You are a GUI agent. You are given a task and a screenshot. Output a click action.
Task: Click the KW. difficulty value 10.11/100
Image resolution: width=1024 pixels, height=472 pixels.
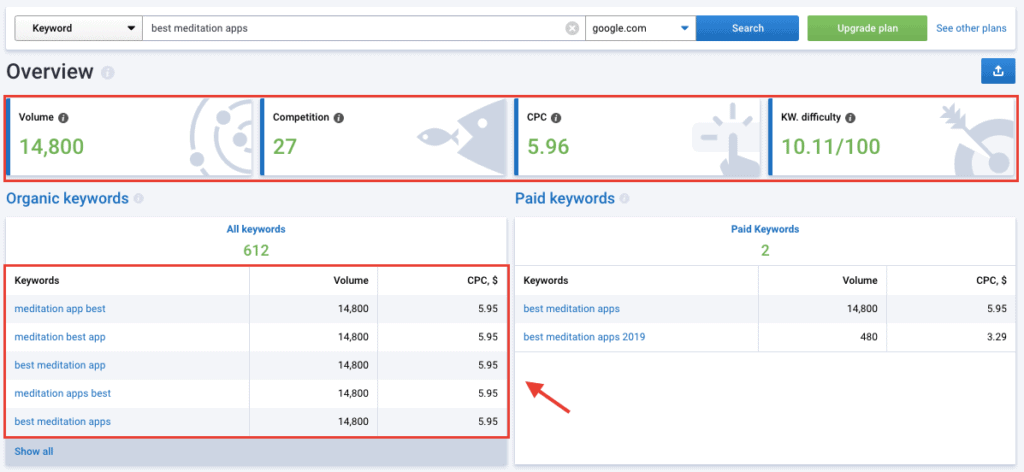click(x=831, y=146)
